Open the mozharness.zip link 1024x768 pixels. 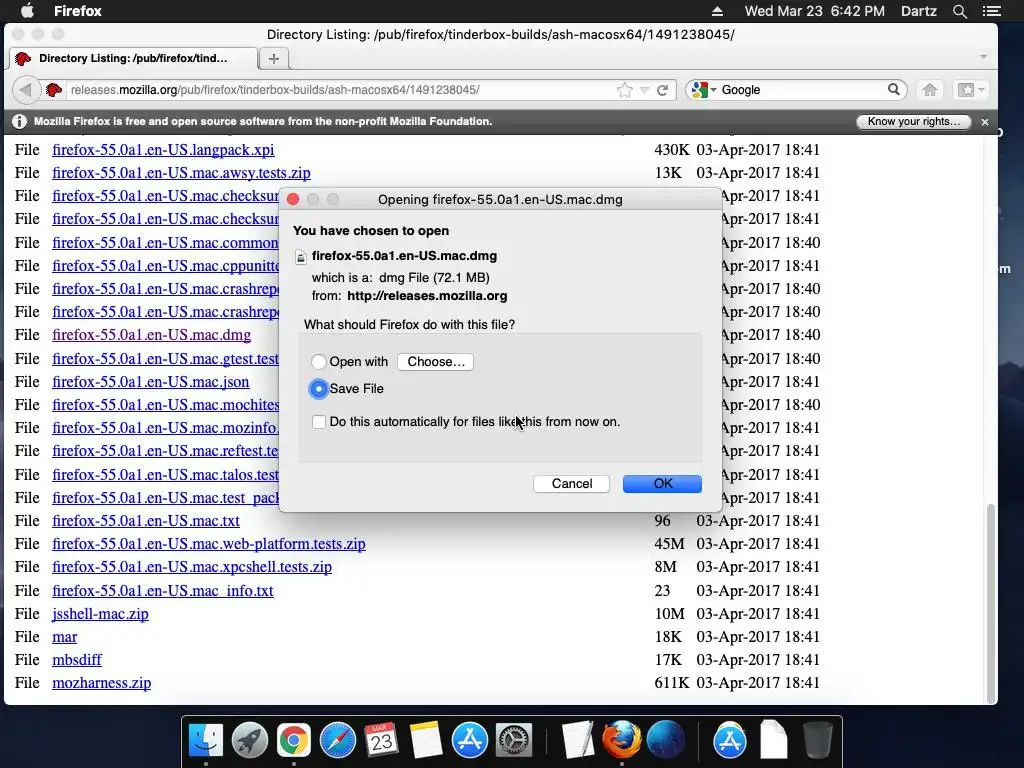pyautogui.click(x=102, y=683)
